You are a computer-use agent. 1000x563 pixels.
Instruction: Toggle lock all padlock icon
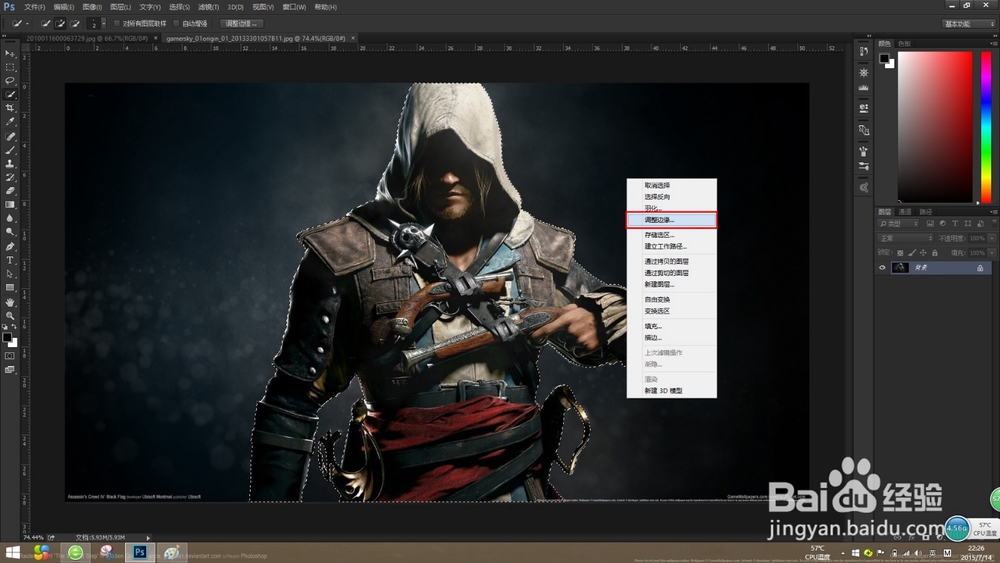coord(934,253)
